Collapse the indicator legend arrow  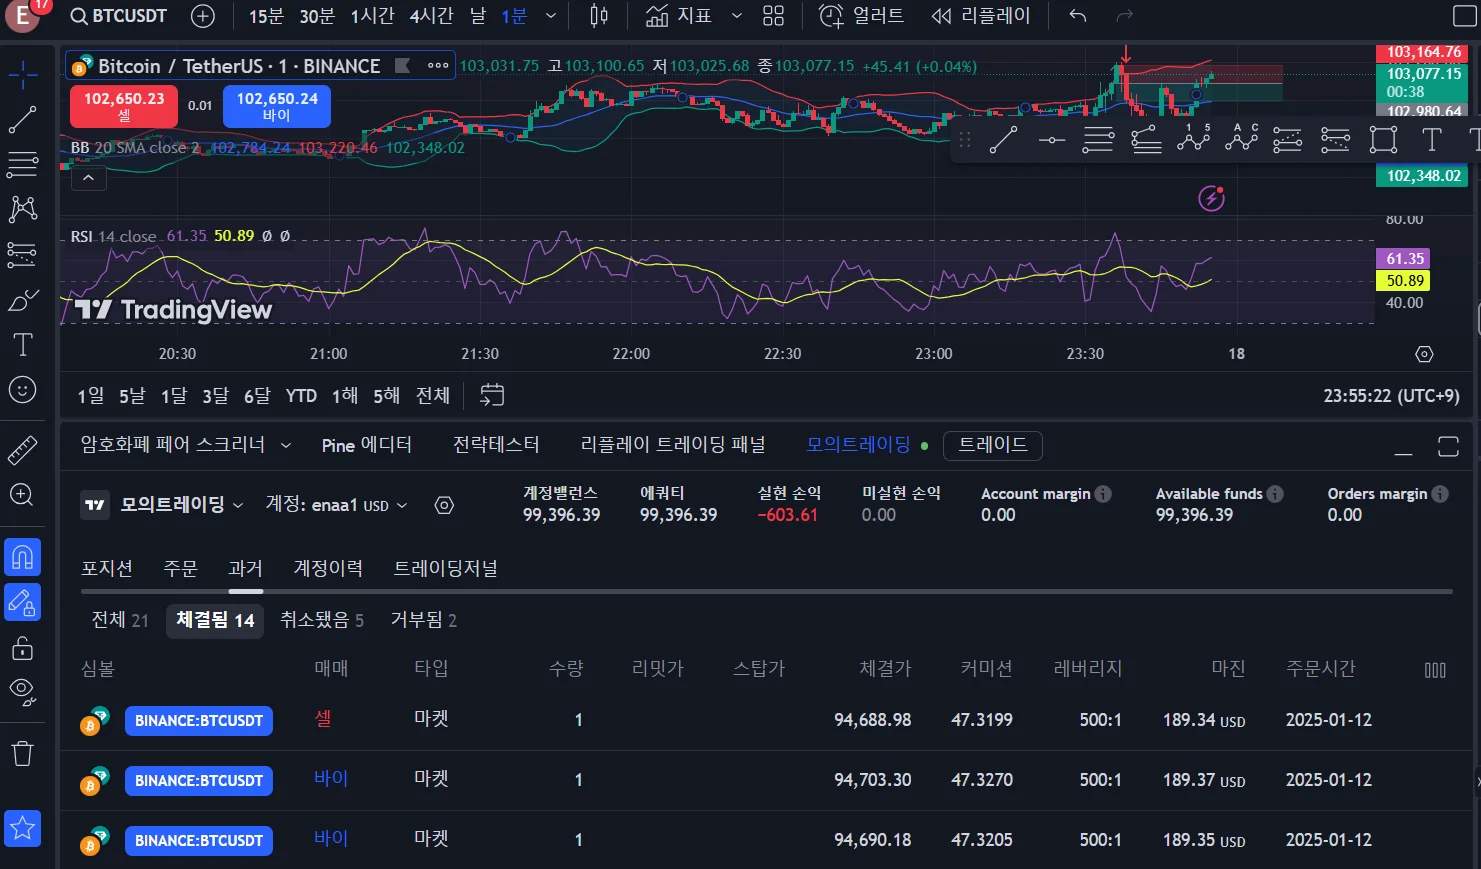(88, 178)
